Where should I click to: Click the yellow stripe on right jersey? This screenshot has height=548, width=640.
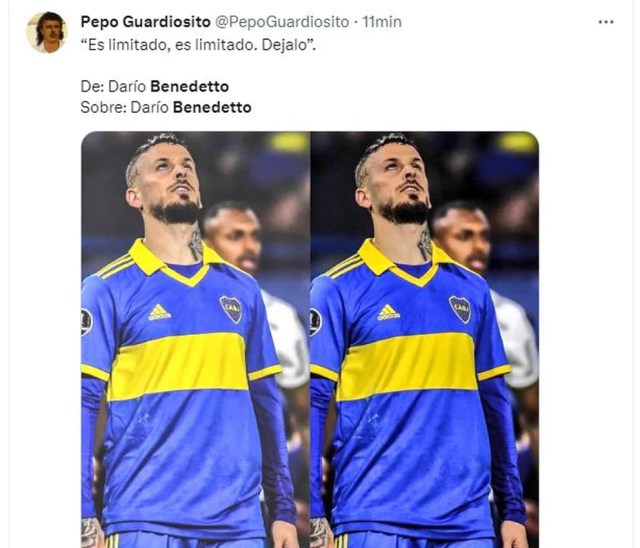(x=407, y=366)
